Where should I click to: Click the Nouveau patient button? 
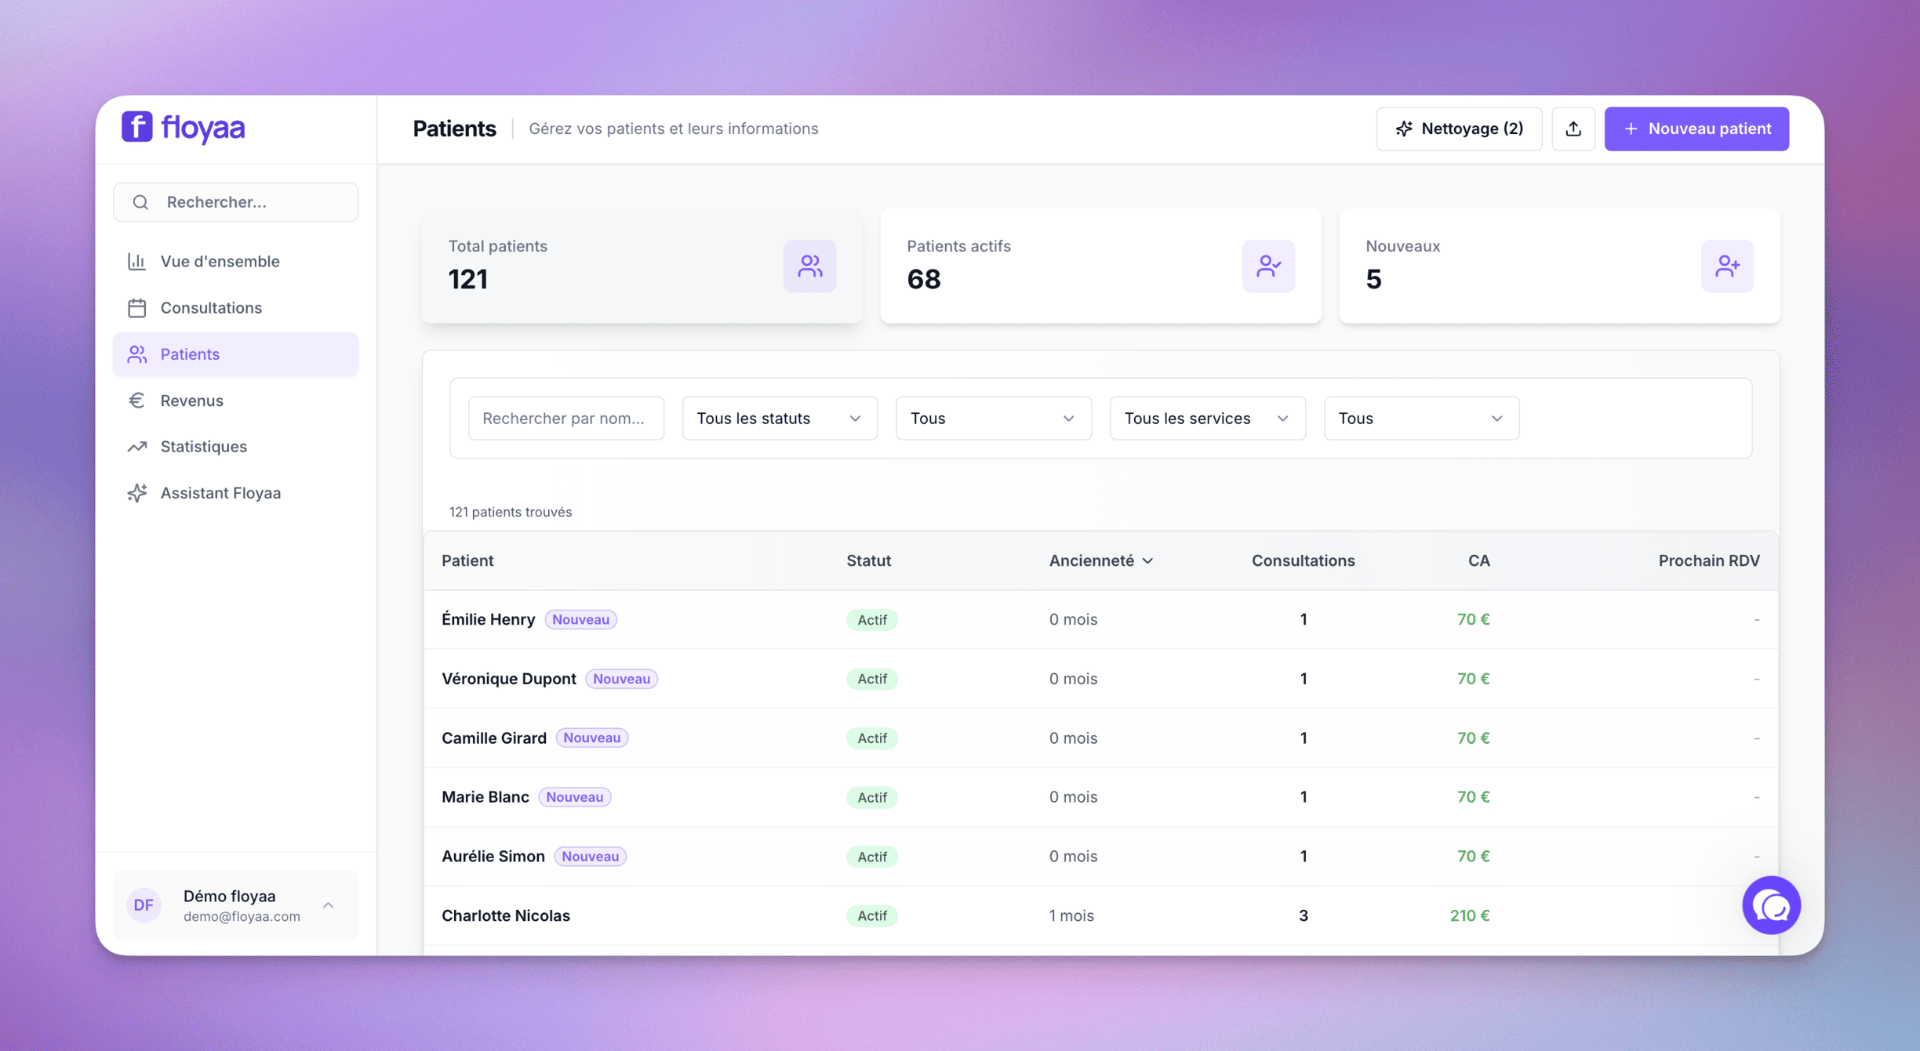click(x=1696, y=129)
